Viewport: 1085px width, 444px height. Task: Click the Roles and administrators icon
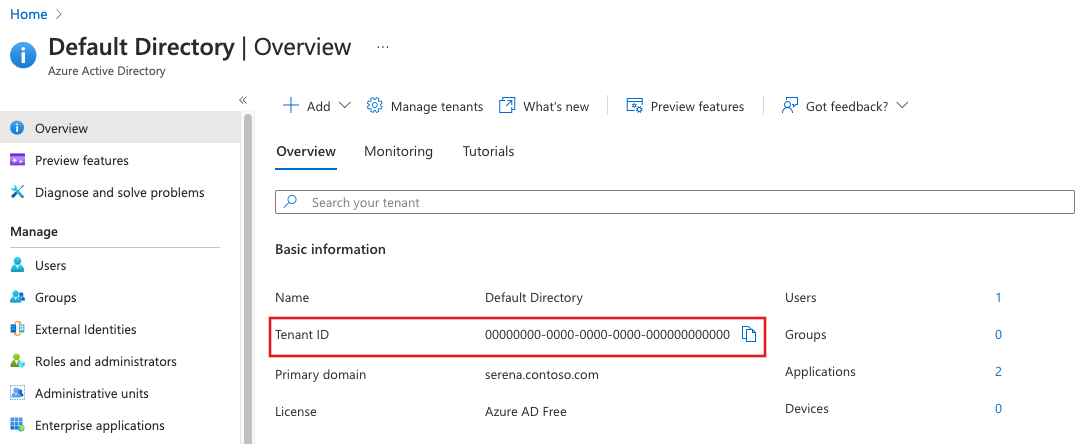tap(17, 361)
